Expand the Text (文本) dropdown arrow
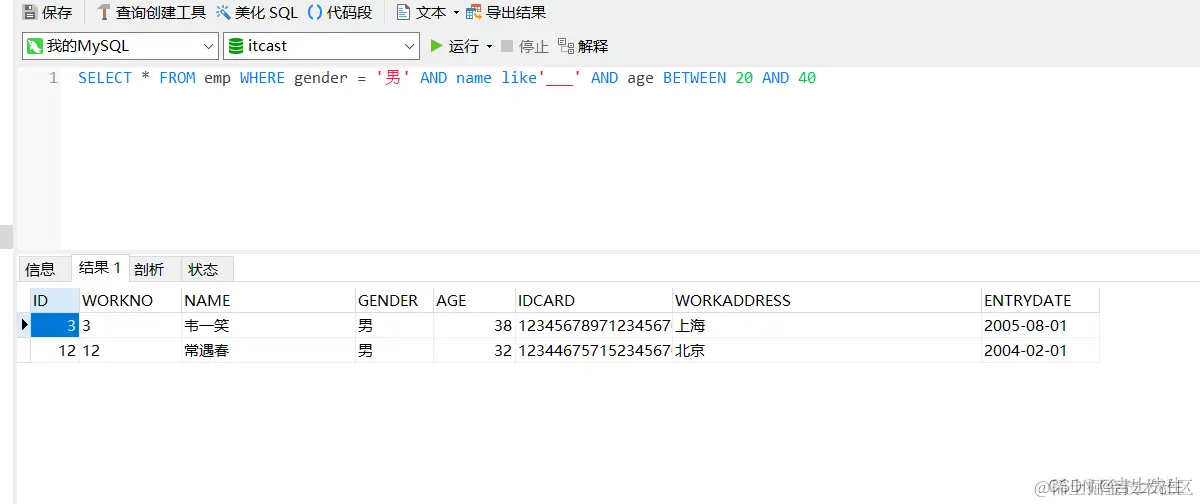The image size is (1200, 504). click(456, 13)
